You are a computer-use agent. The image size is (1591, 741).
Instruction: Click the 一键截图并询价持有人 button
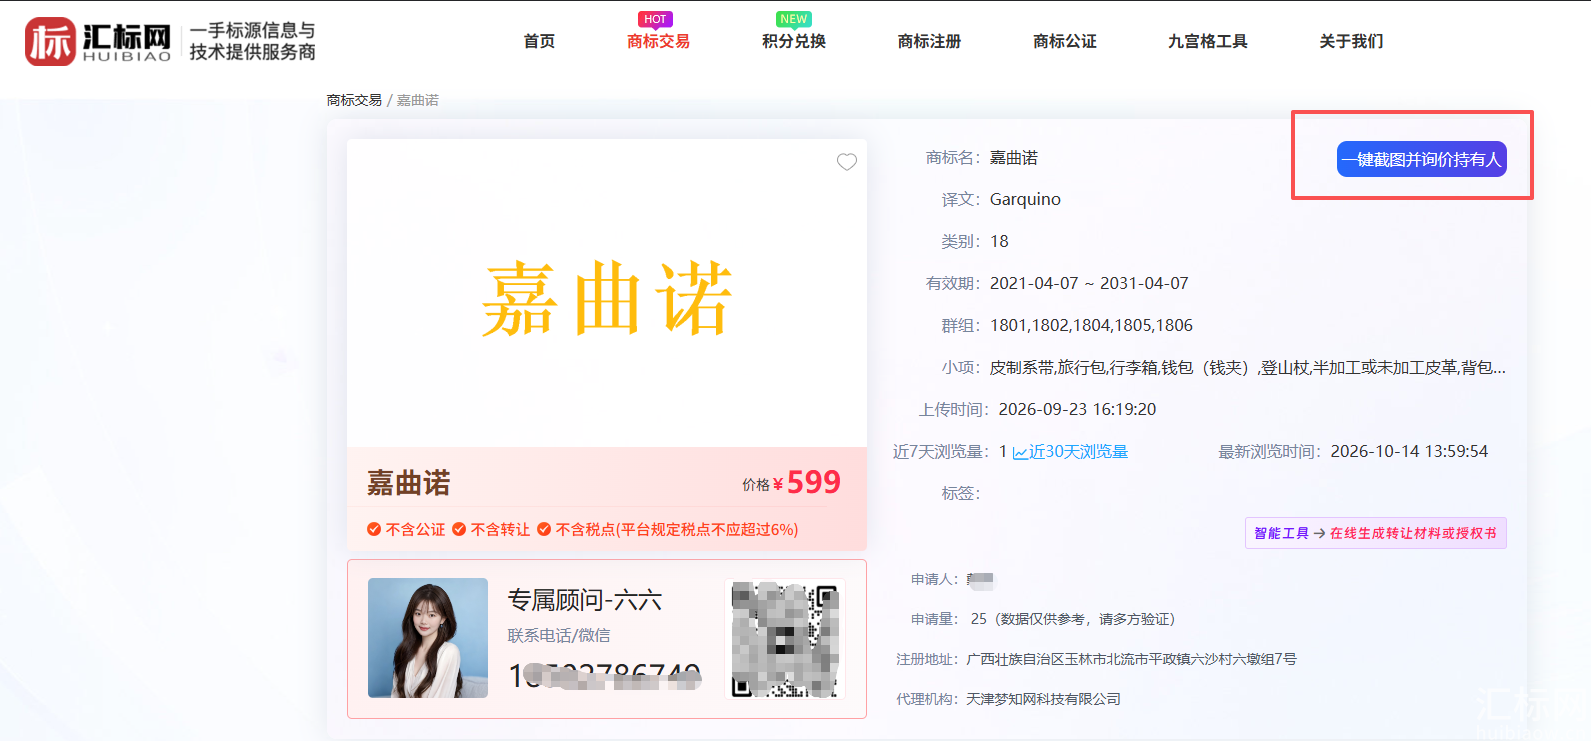(x=1422, y=159)
